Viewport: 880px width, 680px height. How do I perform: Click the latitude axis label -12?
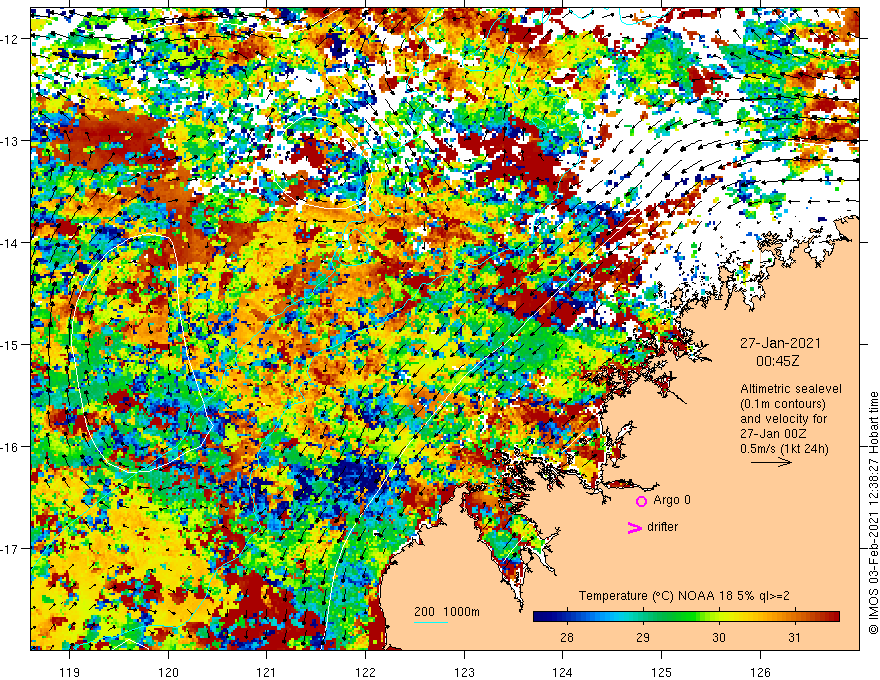tap(10, 39)
